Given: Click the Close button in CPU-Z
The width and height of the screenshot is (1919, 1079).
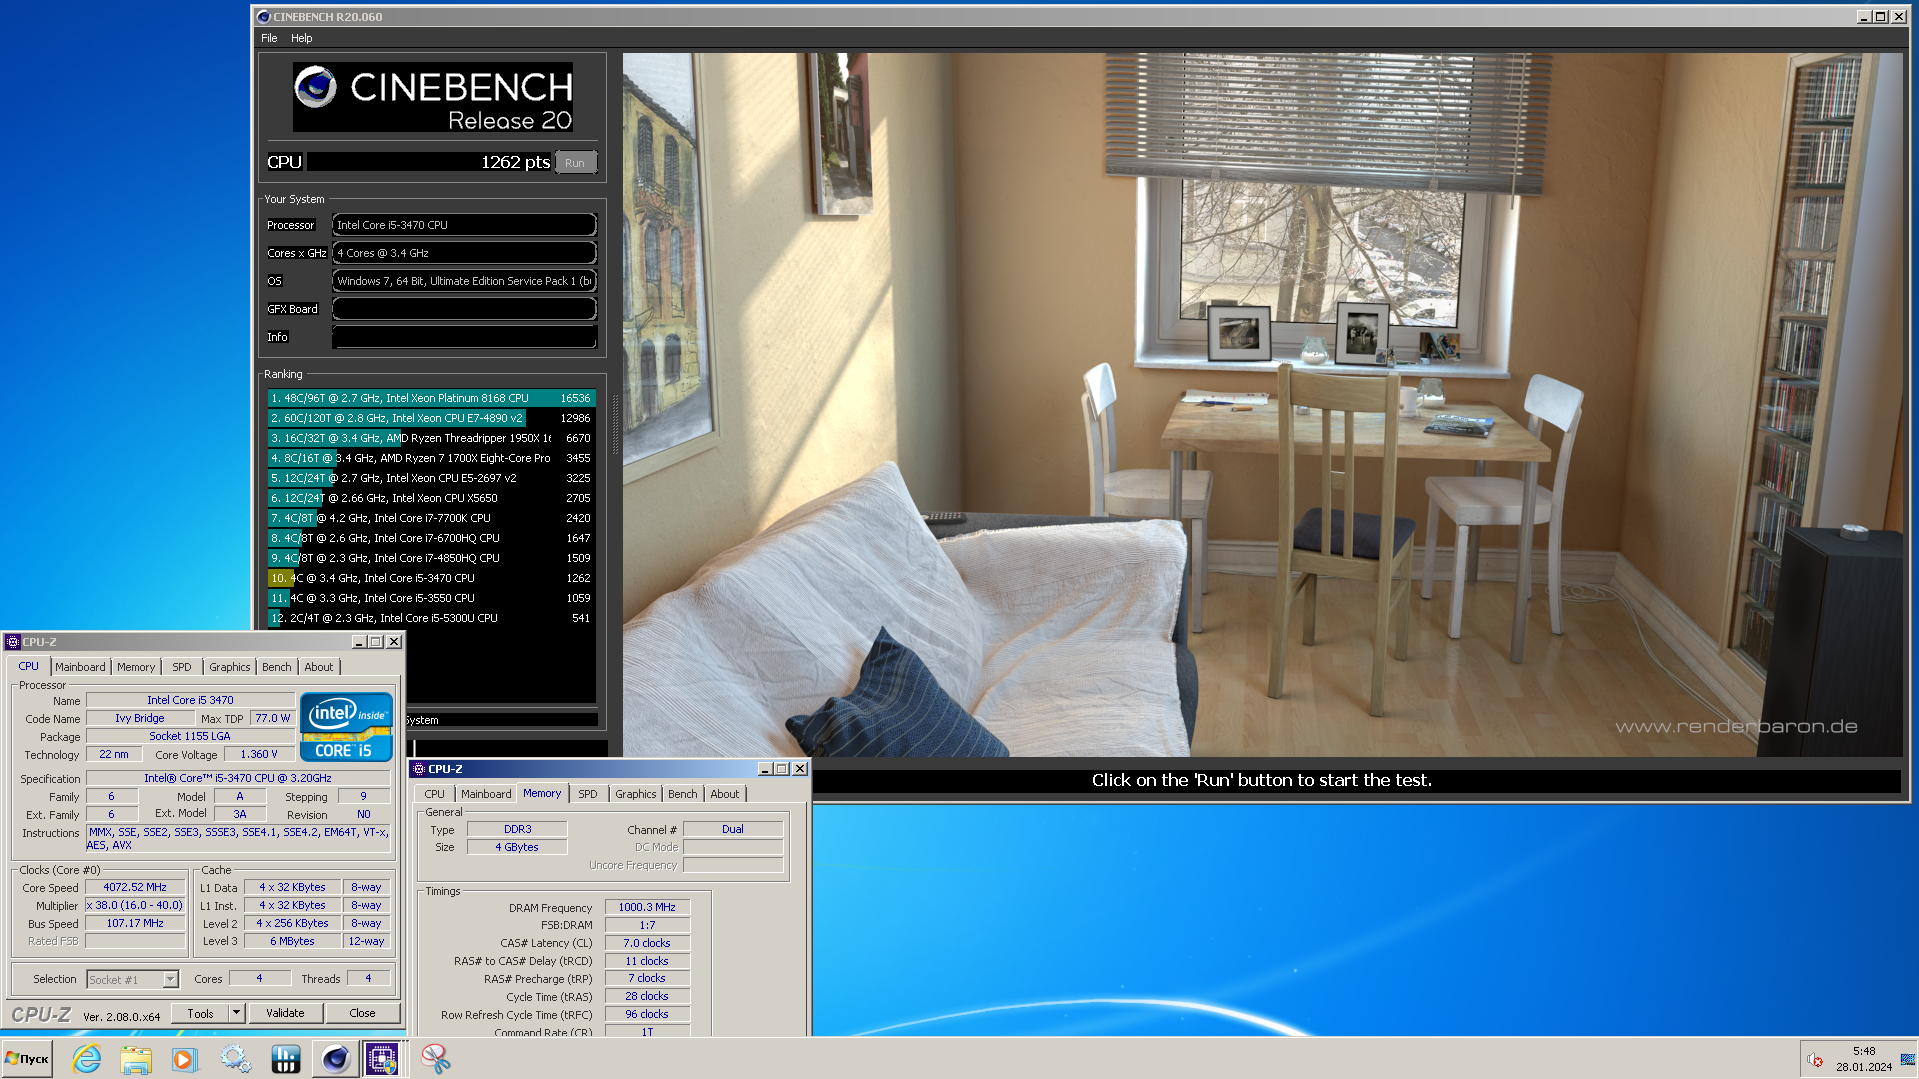Looking at the screenshot, I should click(x=362, y=1013).
